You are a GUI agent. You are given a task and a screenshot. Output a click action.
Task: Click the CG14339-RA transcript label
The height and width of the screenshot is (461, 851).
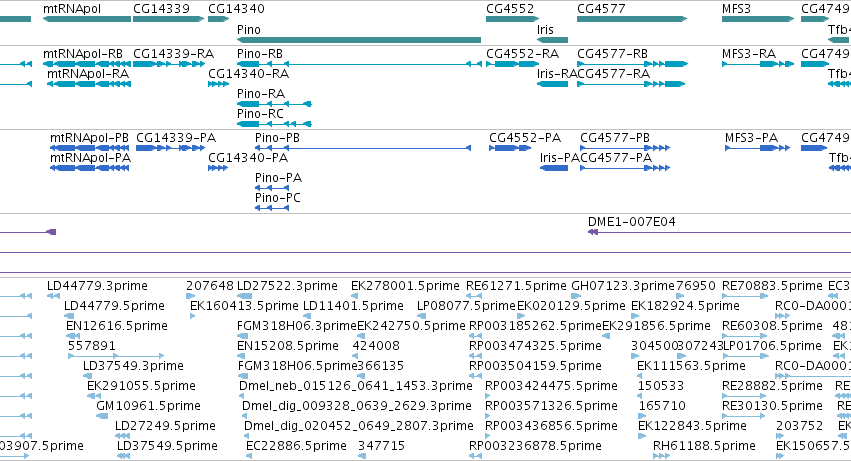(x=173, y=54)
